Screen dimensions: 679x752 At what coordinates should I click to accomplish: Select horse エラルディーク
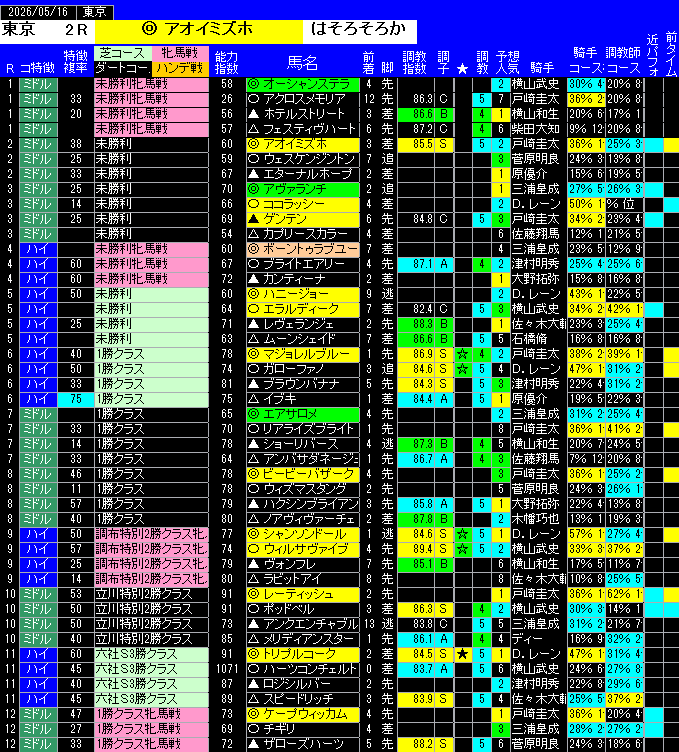pyautogui.click(x=303, y=309)
